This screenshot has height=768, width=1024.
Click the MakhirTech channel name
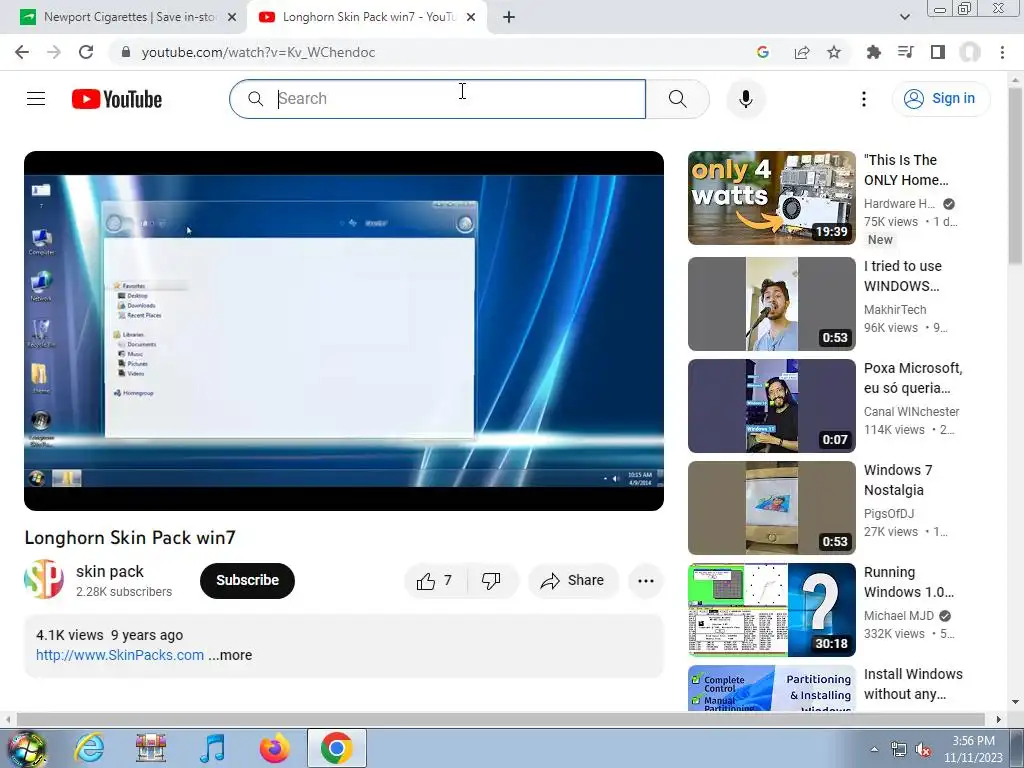pos(895,310)
